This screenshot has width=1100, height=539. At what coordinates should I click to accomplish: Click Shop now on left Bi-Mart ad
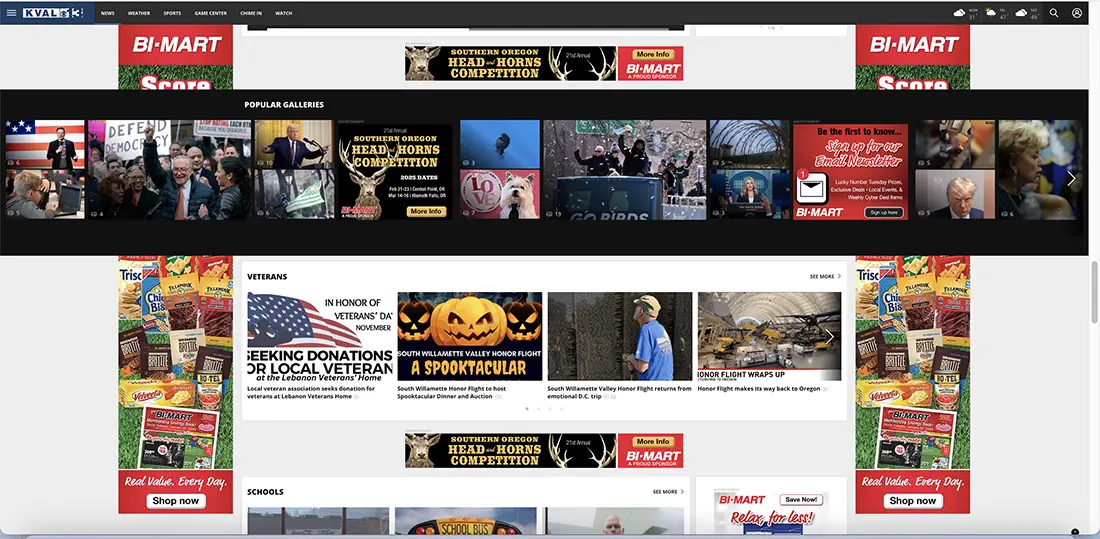tap(175, 500)
